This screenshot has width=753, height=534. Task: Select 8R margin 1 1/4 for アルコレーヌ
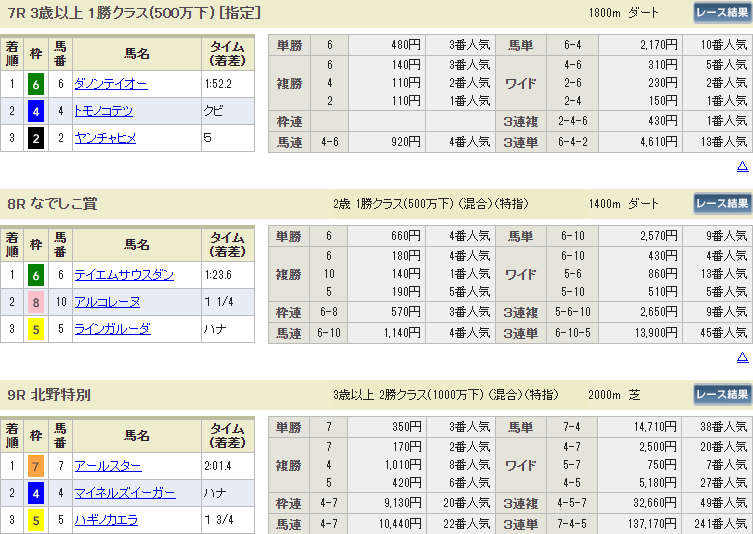coord(219,302)
